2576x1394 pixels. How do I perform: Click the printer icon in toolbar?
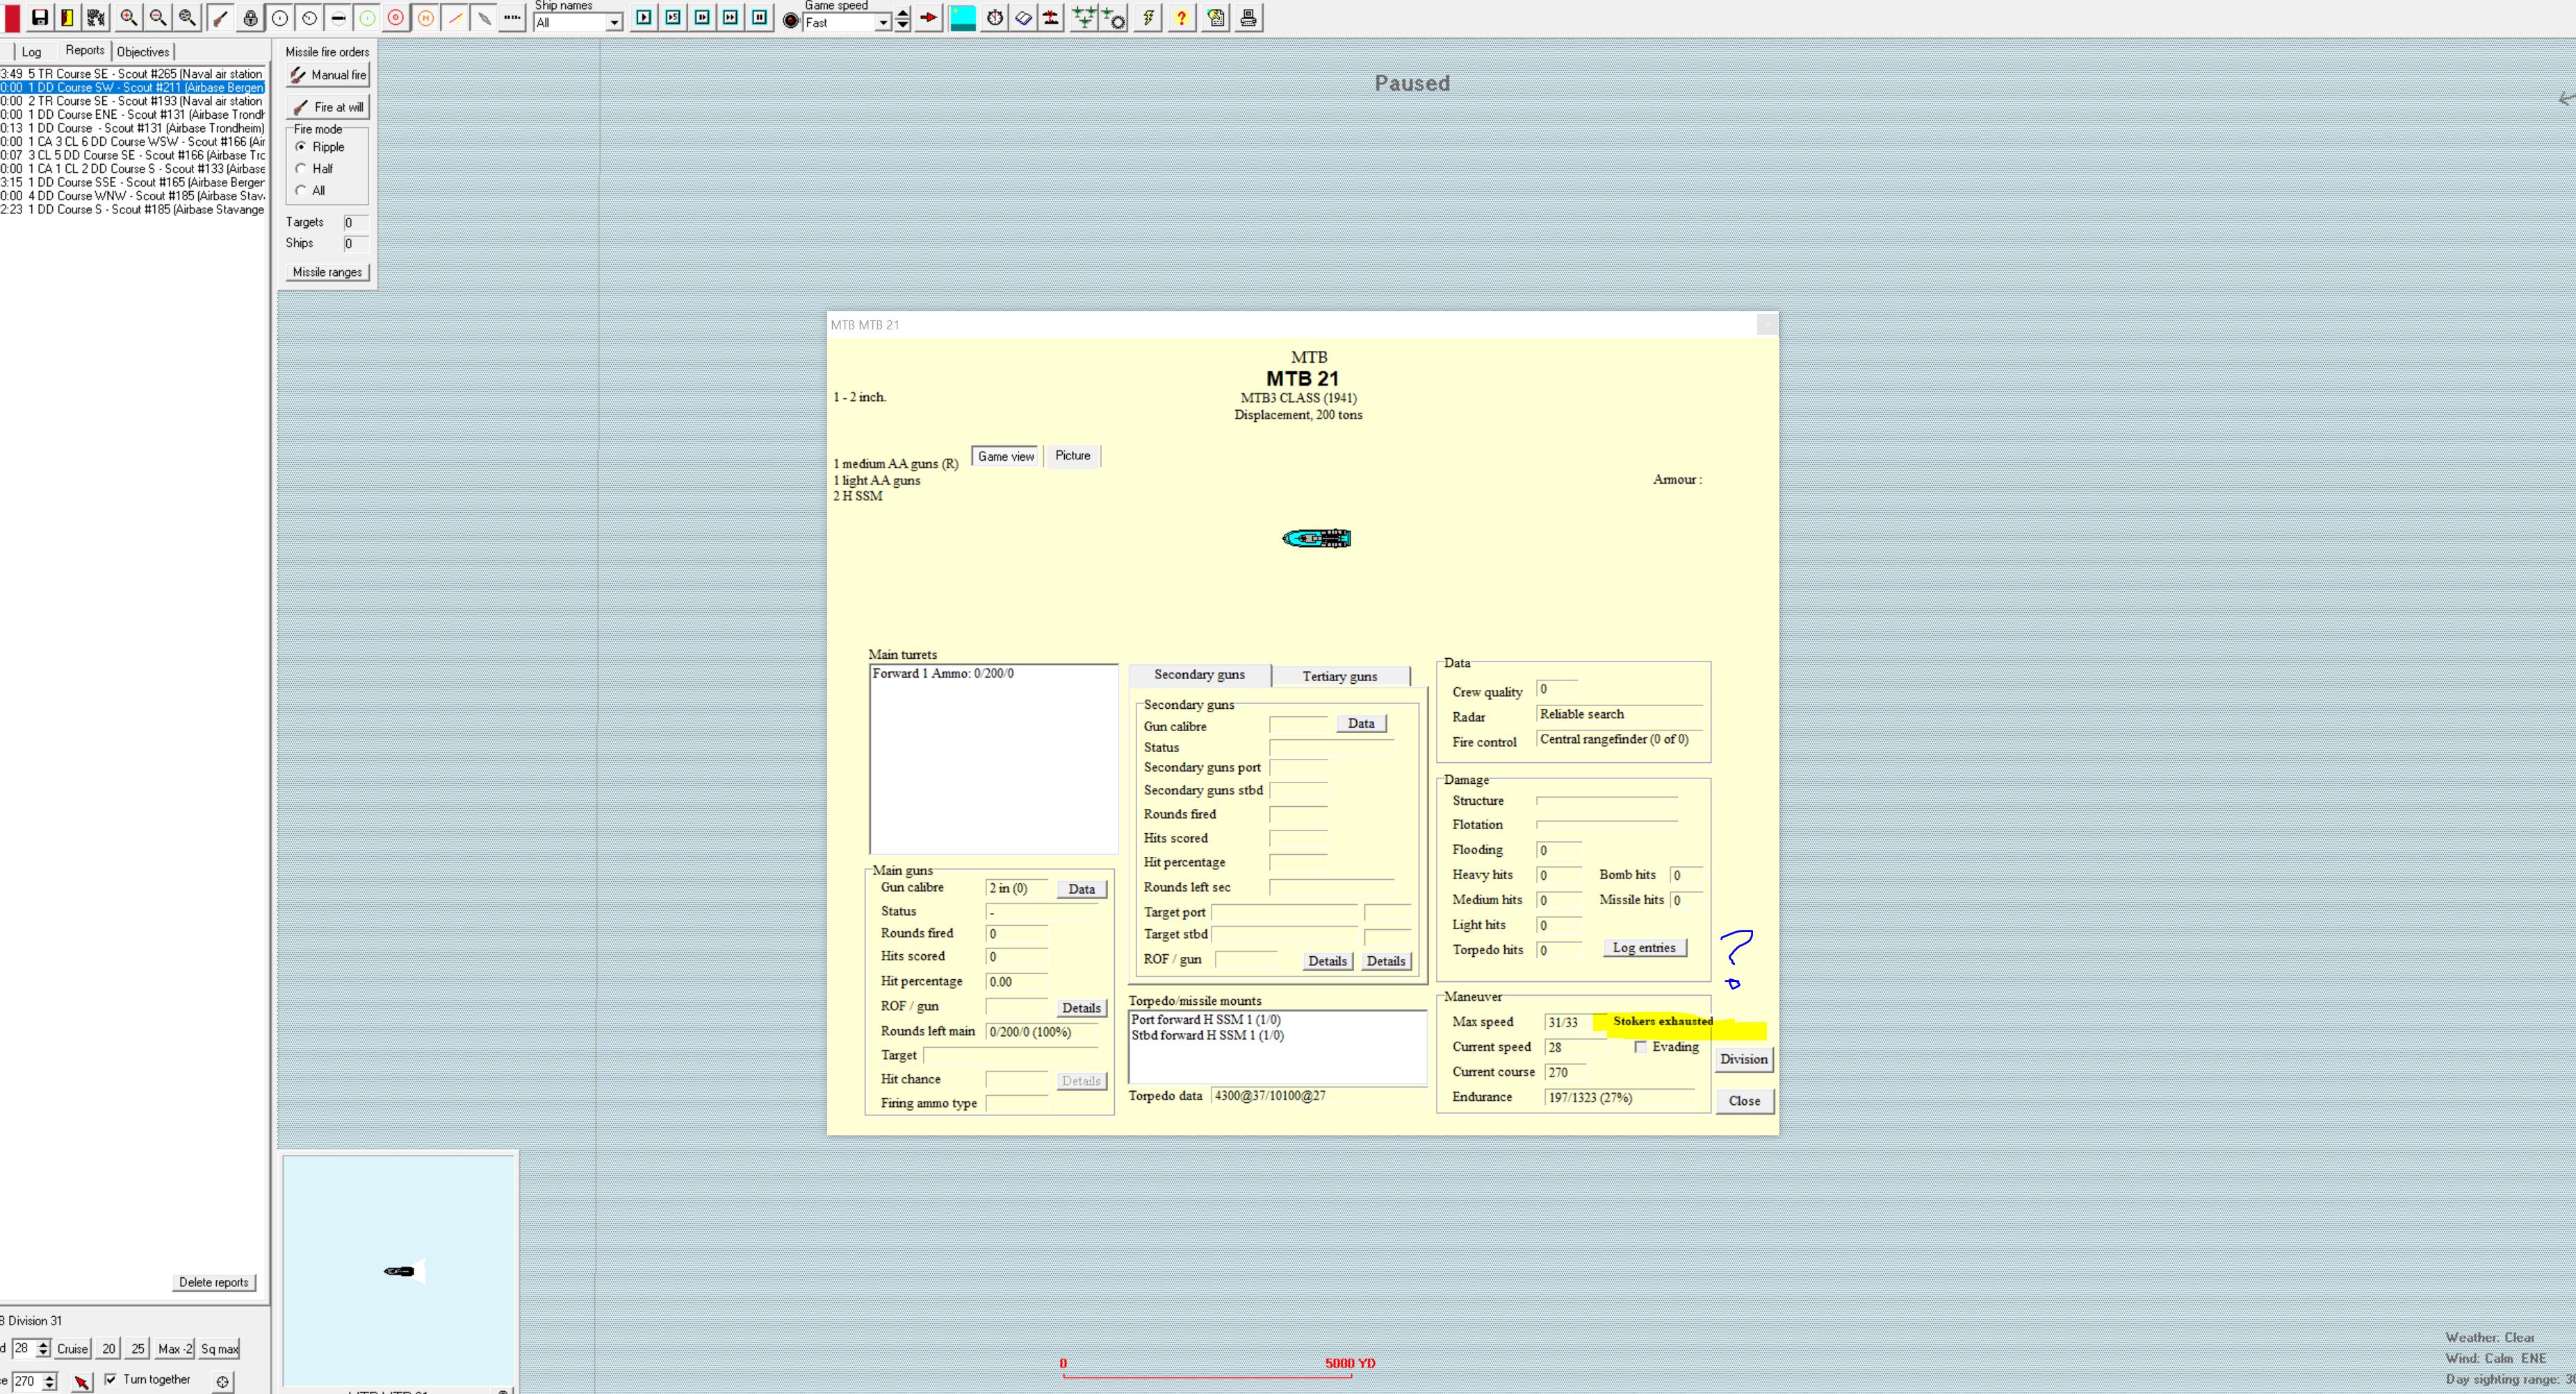coord(1248,17)
